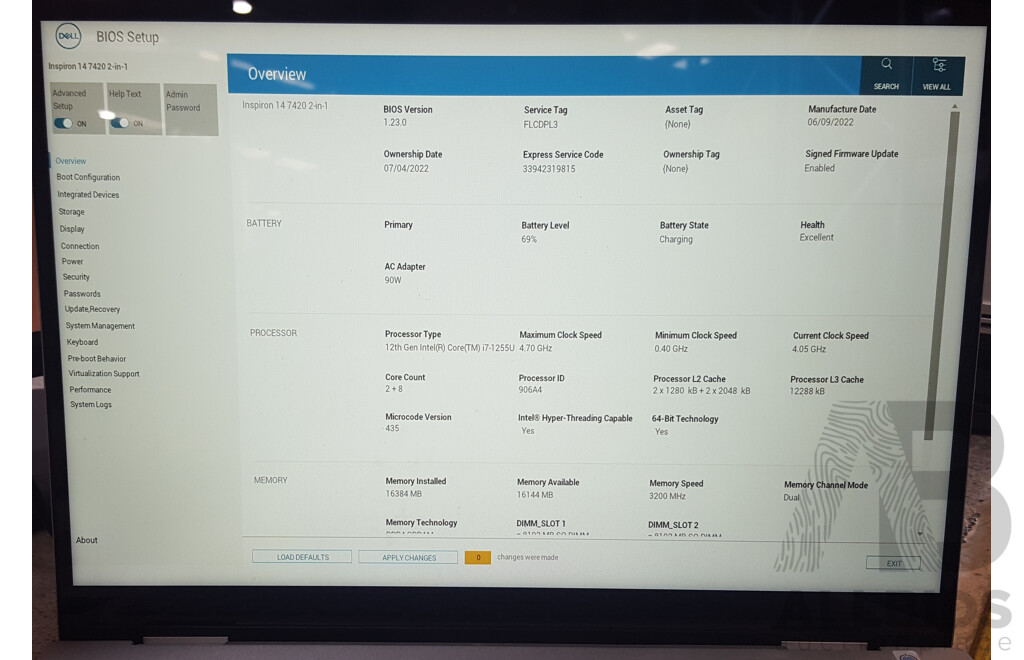Viewport: 1024px width, 660px height.
Task: Click Current Clock Speed 4.05 GHz
Action: tap(809, 349)
